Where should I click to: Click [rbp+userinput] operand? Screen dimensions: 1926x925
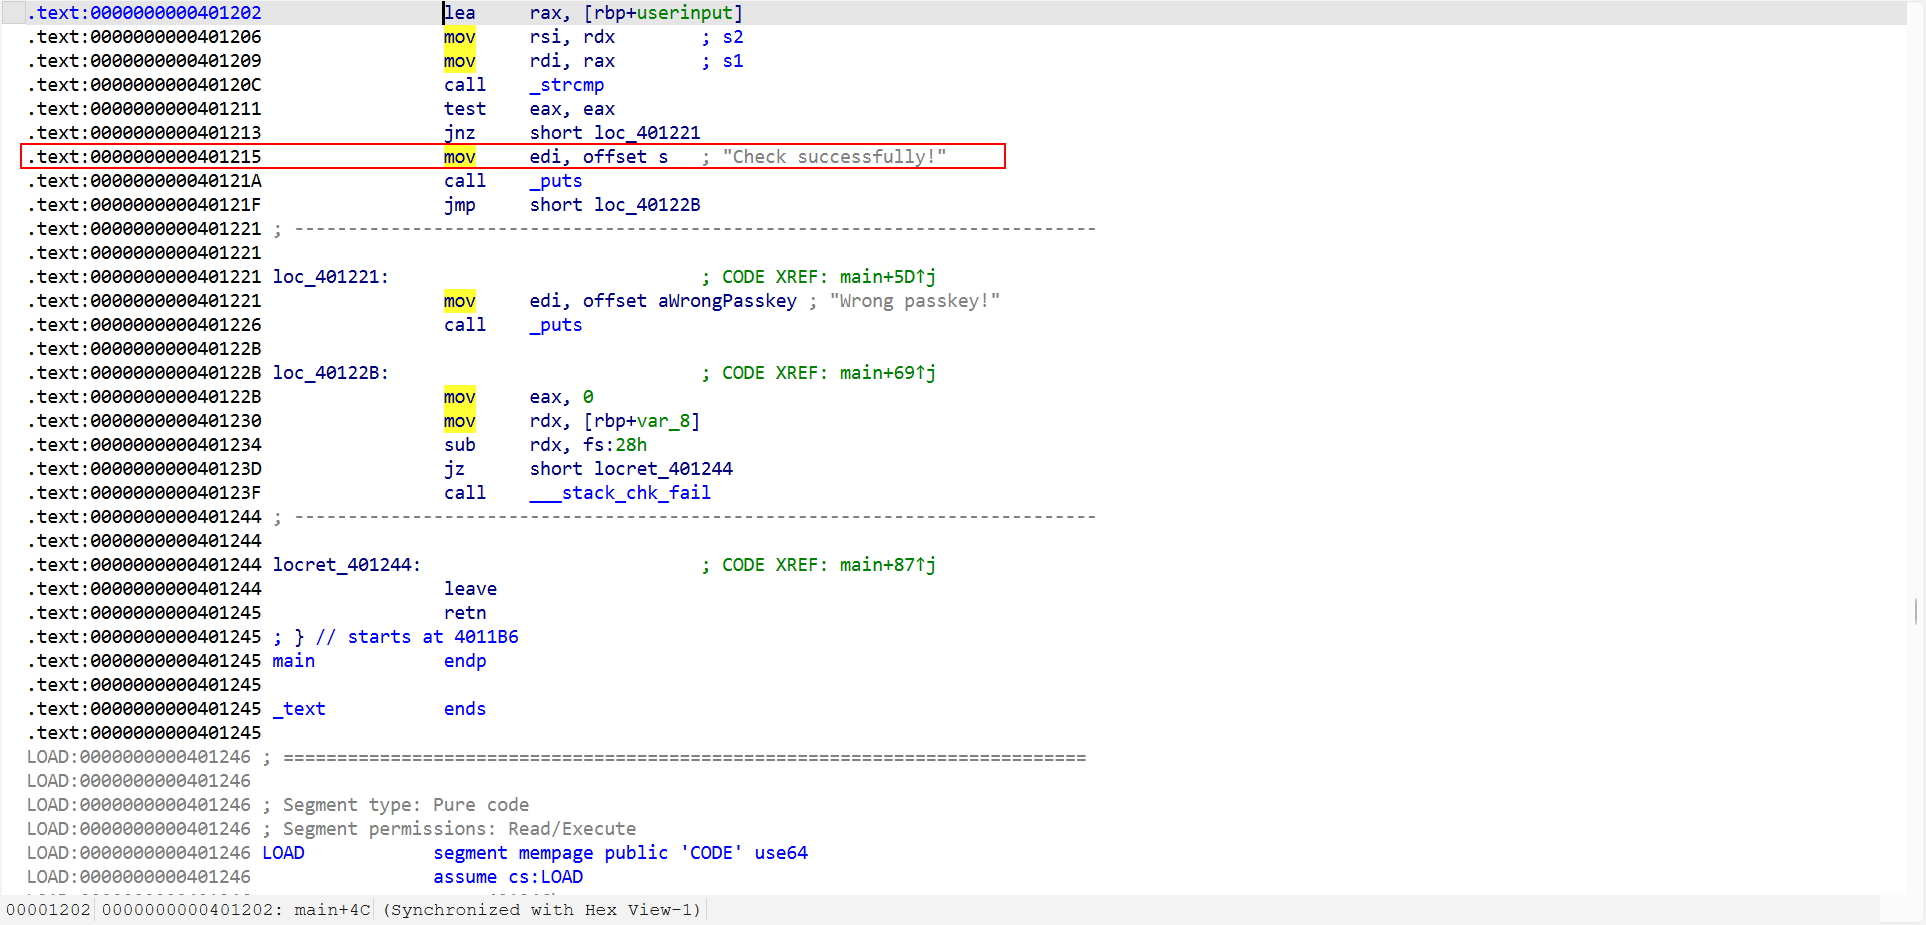pyautogui.click(x=663, y=13)
